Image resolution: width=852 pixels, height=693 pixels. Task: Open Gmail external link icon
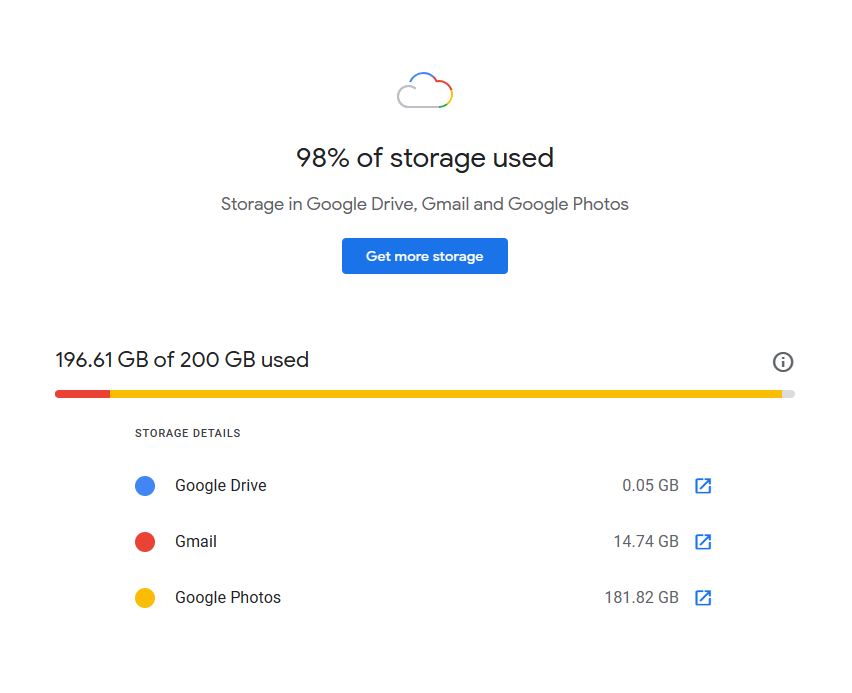703,542
